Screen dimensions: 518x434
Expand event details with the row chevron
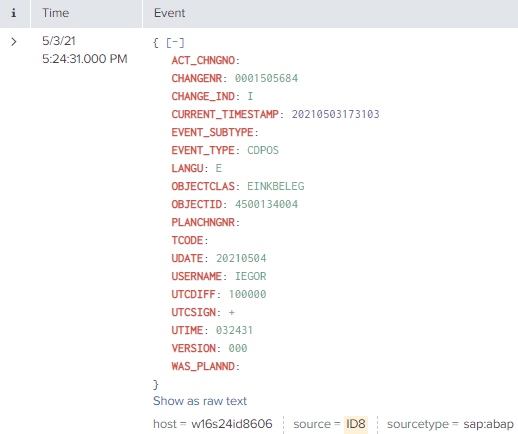(x=14, y=42)
